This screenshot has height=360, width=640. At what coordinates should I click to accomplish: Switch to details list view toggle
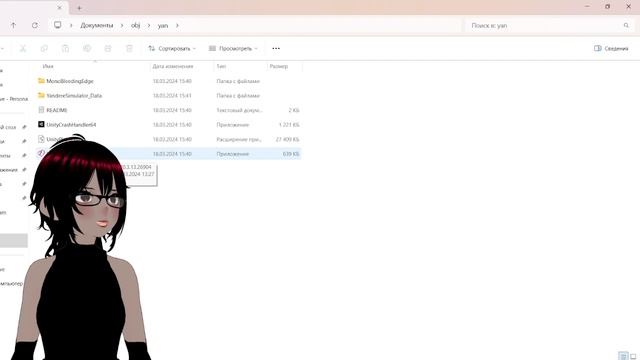[x=623, y=356]
